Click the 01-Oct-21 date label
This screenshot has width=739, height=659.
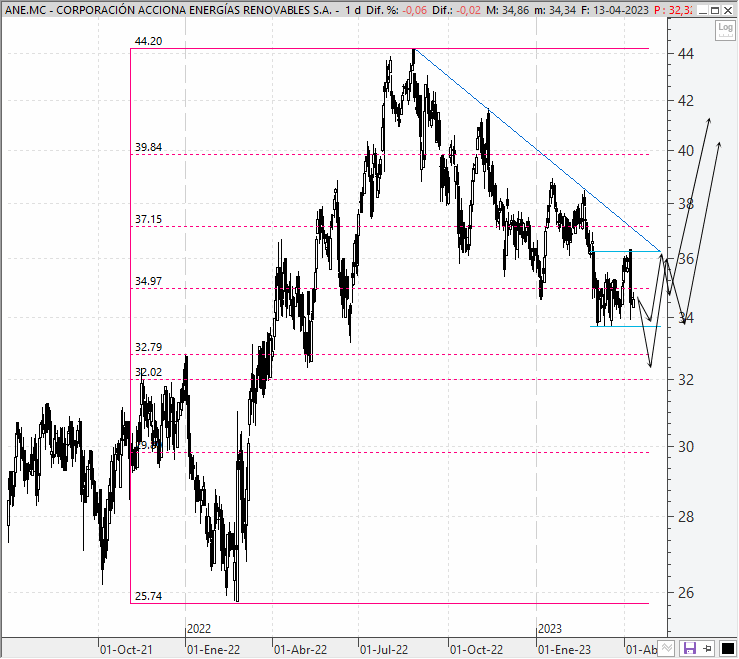126,650
